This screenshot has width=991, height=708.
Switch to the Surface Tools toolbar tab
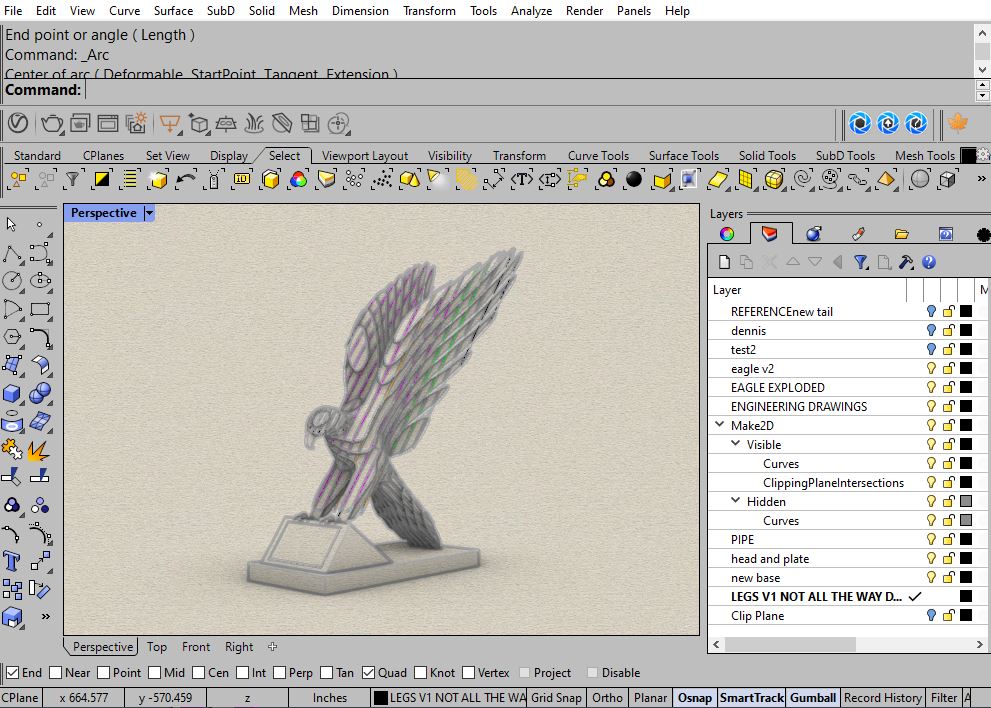coord(683,156)
